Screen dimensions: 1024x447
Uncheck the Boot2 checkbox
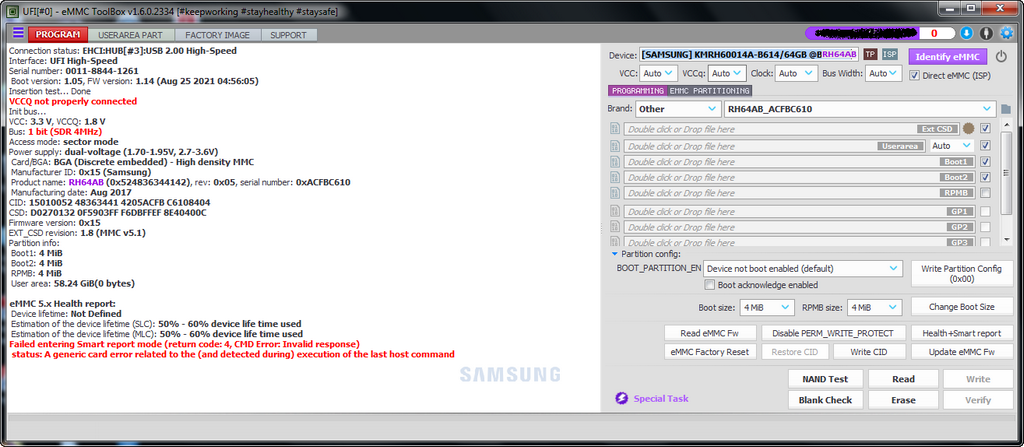tap(985, 176)
